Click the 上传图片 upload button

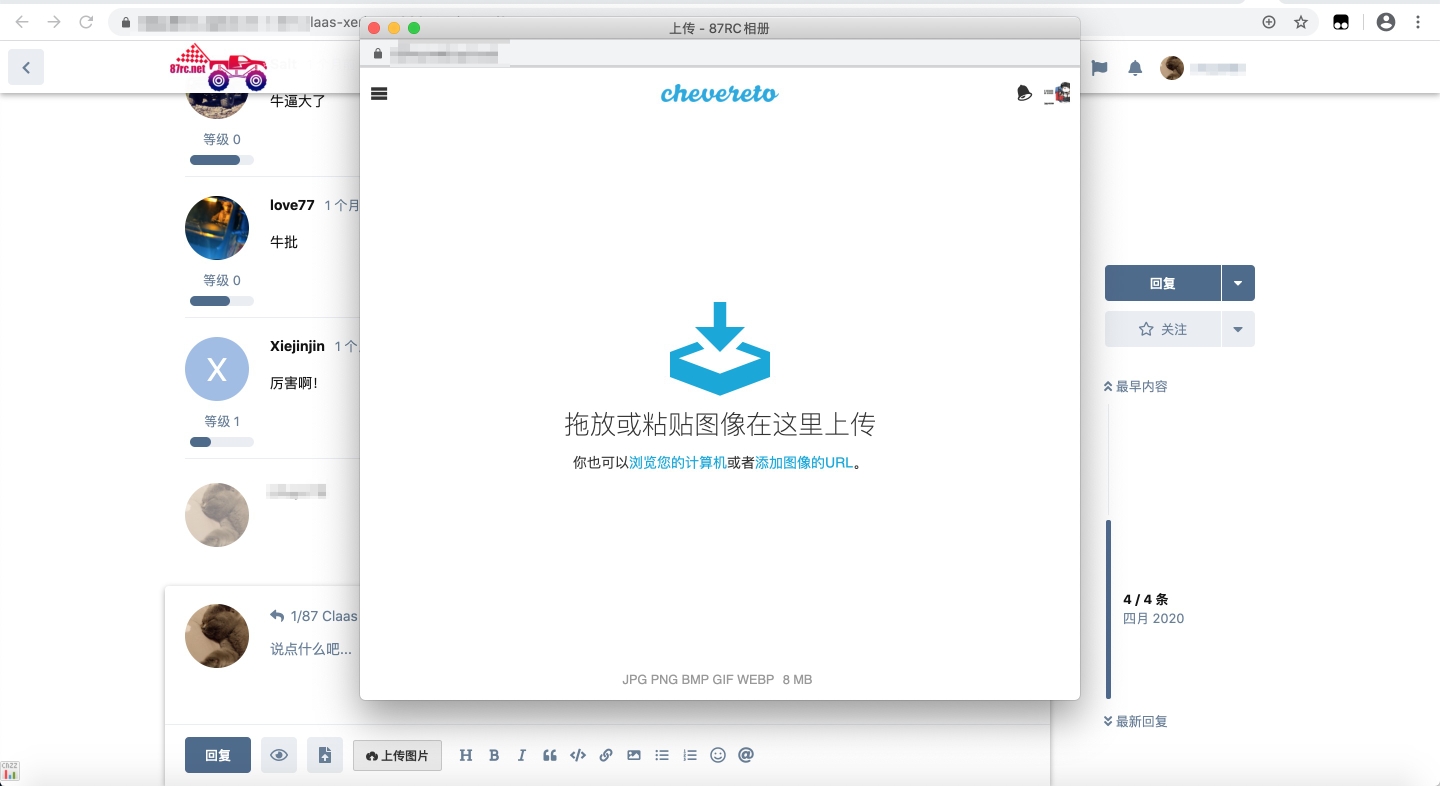[397, 756]
